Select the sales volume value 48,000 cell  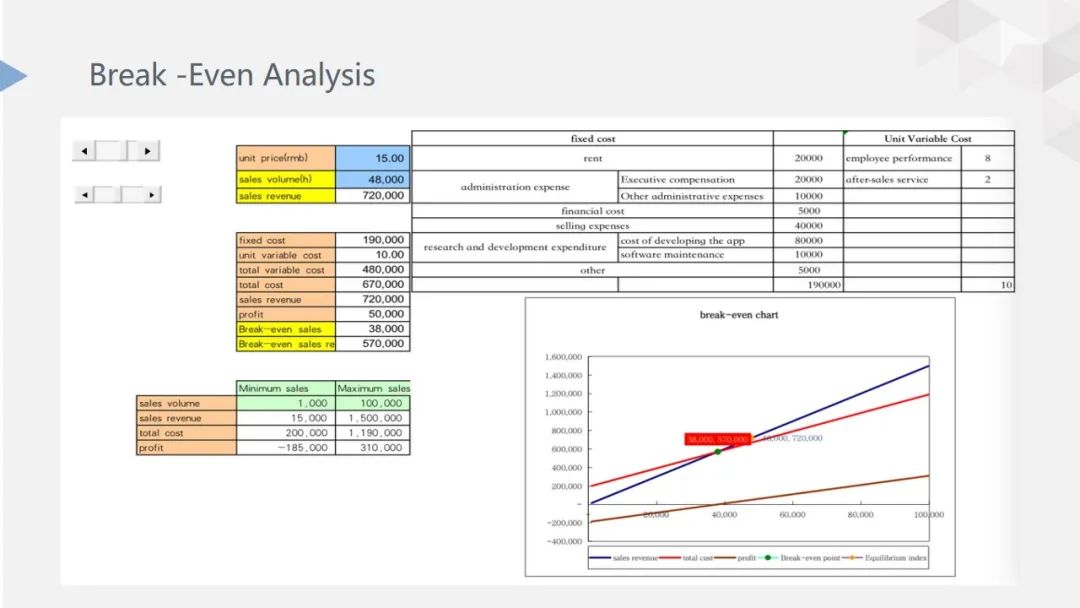(372, 180)
